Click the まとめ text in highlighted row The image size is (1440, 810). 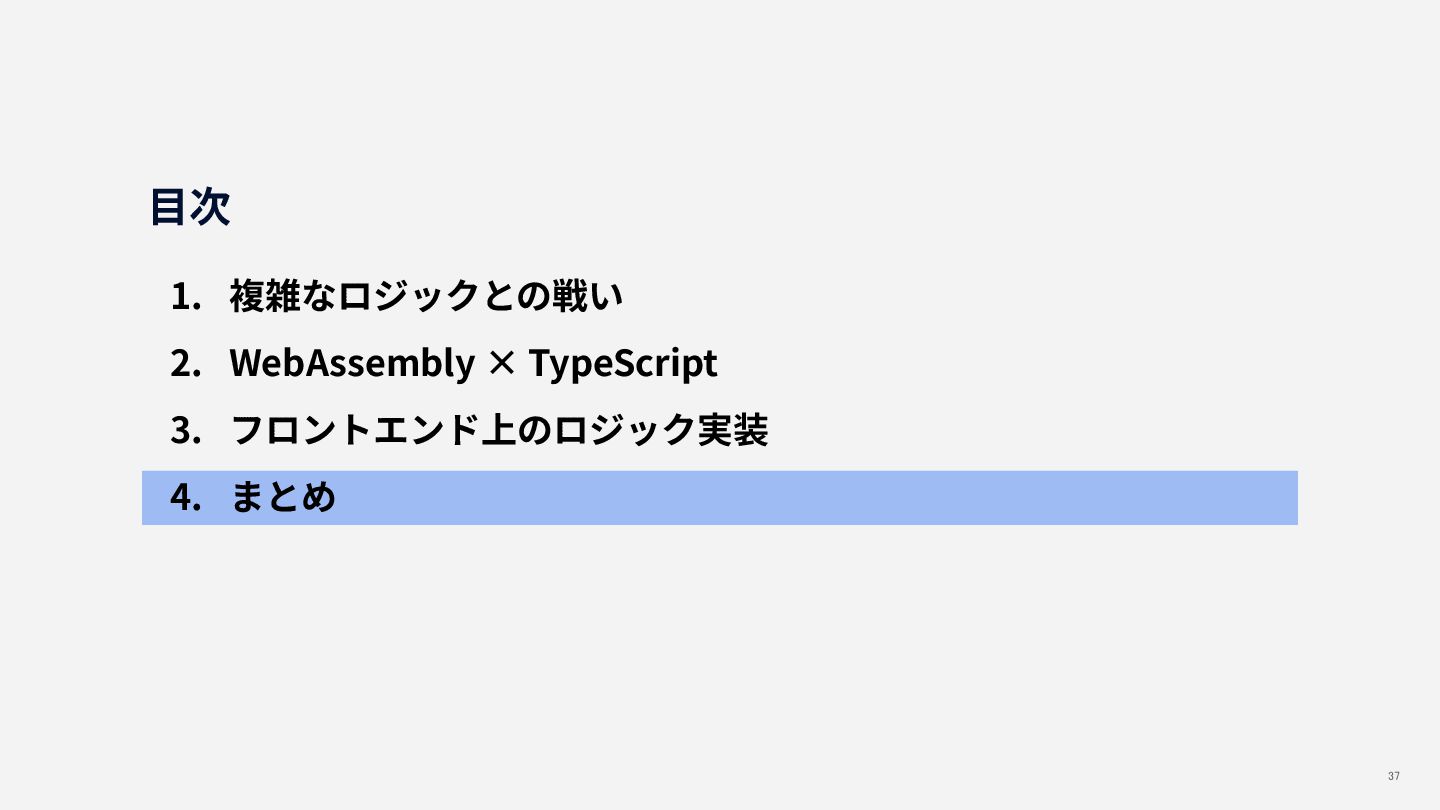tap(283, 497)
